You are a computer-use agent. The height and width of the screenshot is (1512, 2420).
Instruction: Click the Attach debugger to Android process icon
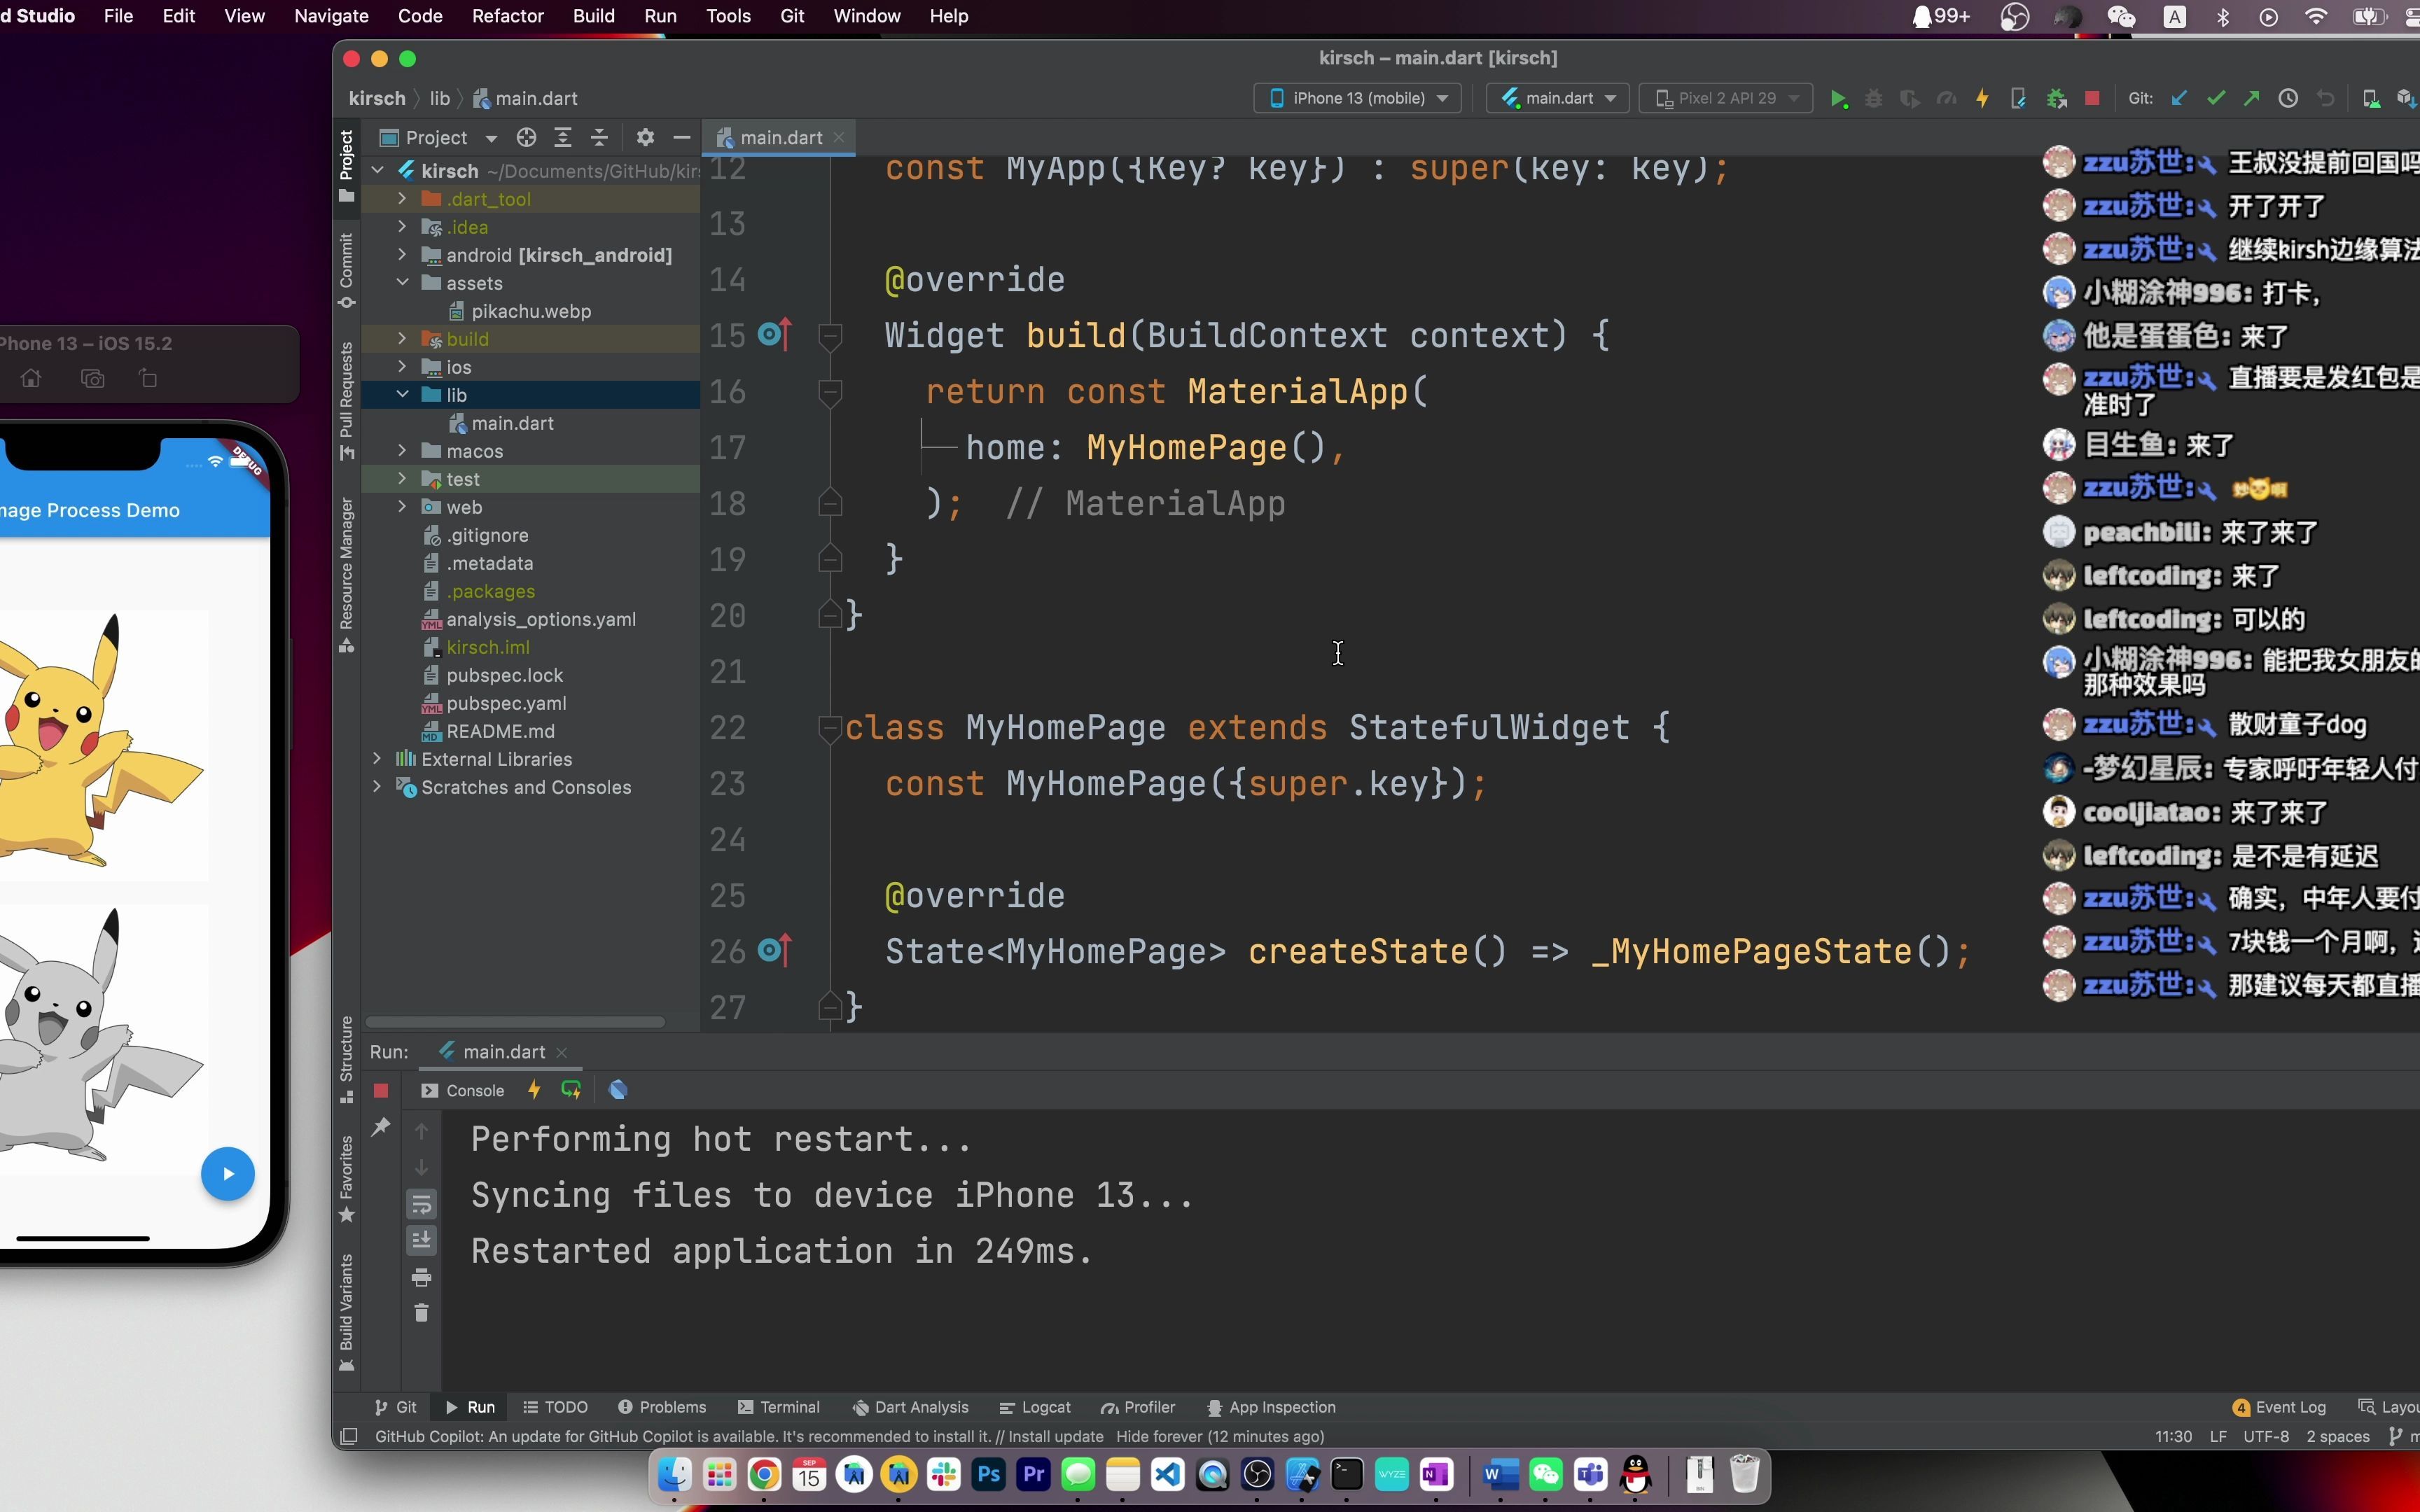coord(2056,98)
